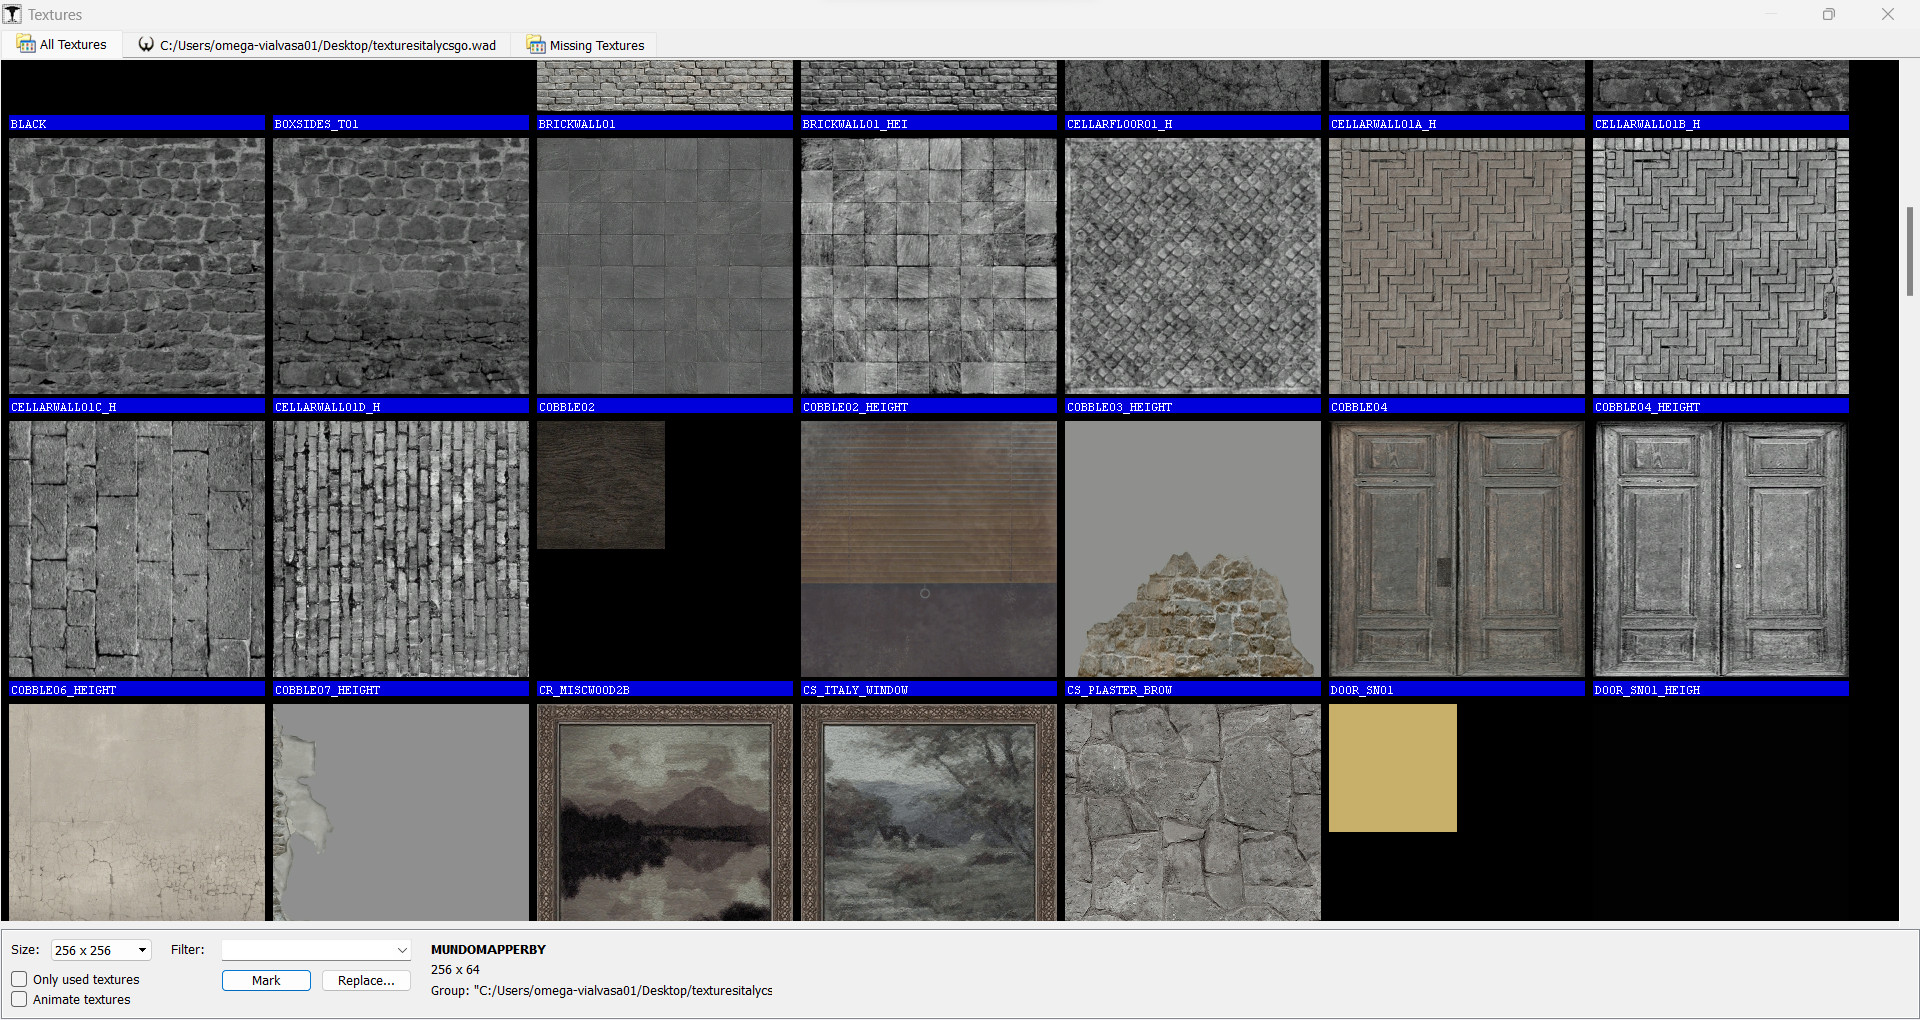This screenshot has width=1920, height=1020.
Task: Select the COBBLE02 texture
Action: [664, 265]
